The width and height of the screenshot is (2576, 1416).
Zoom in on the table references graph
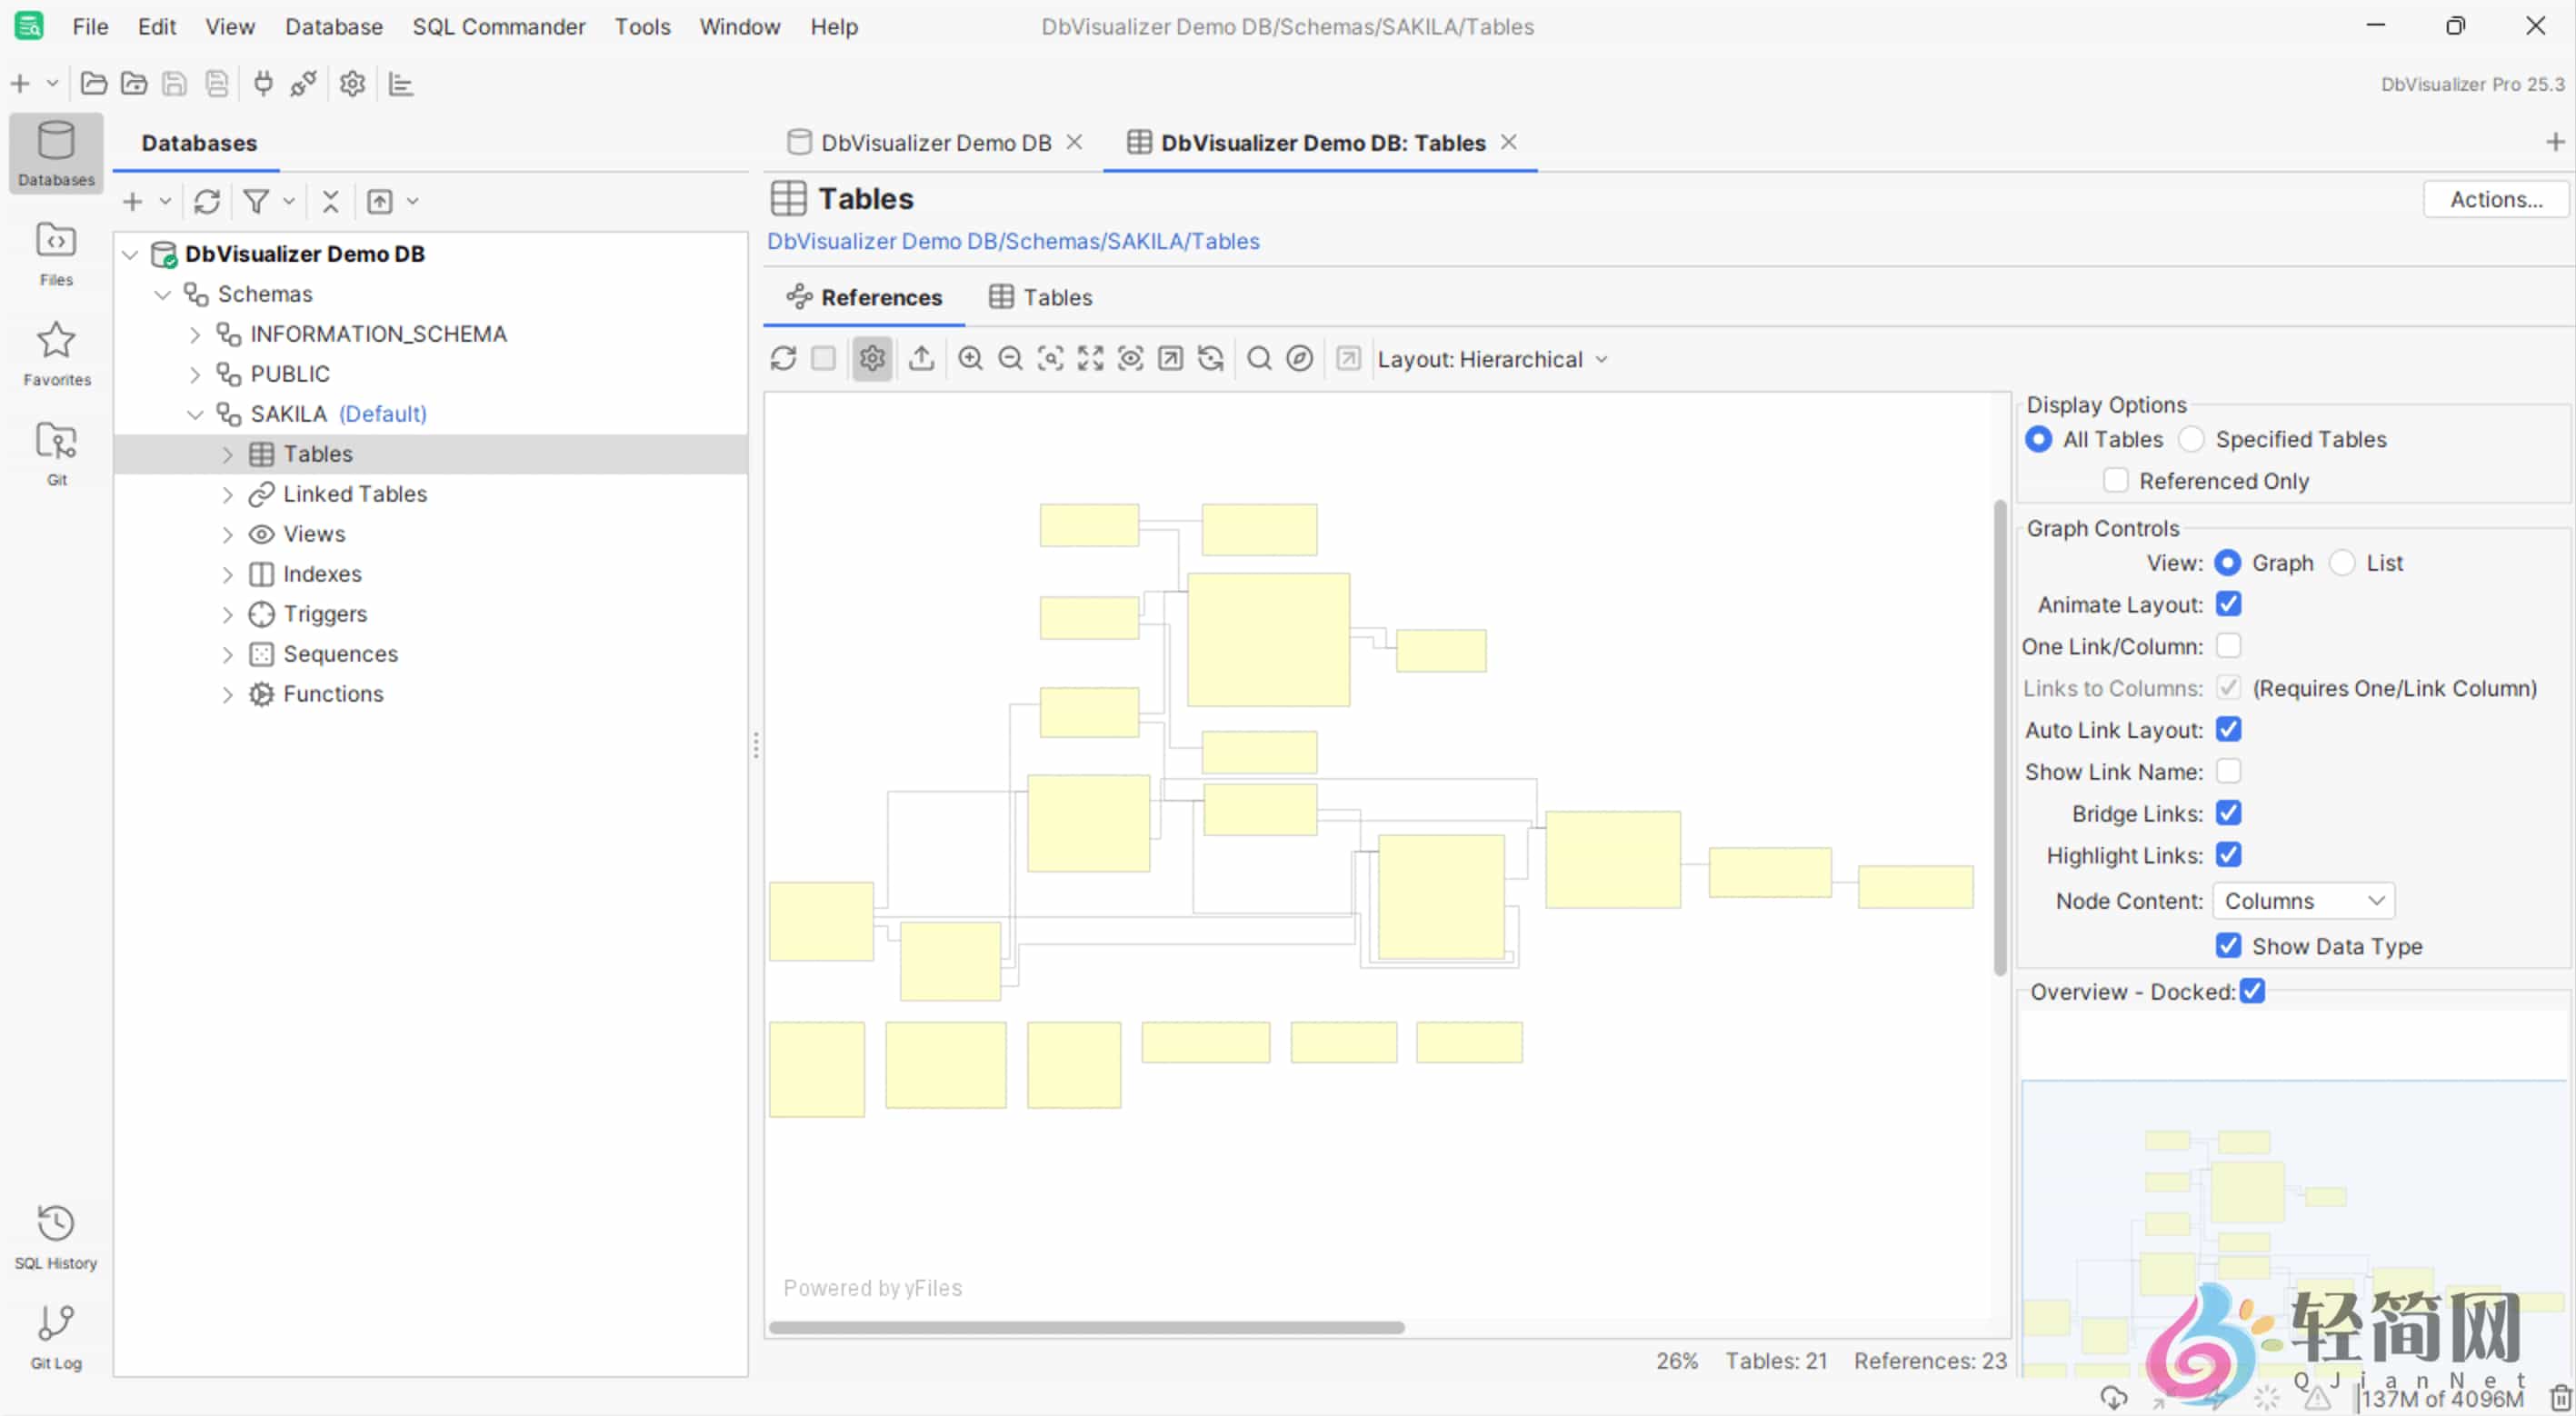pyautogui.click(x=970, y=358)
